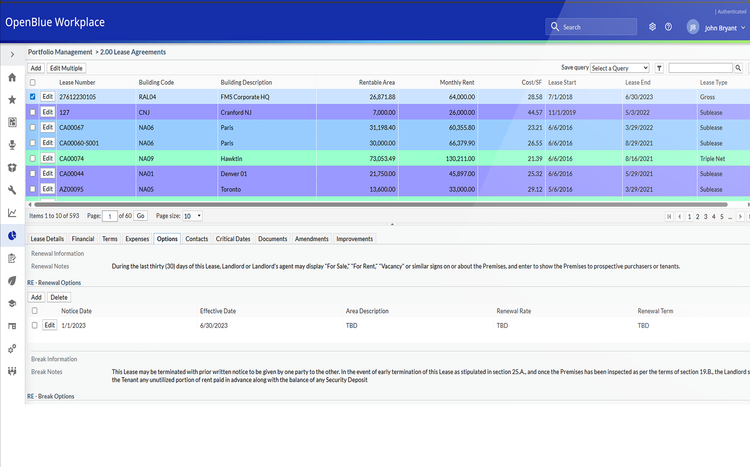Click the Portfolio Management breadcrumb
The width and height of the screenshot is (750, 467).
[x=60, y=52]
